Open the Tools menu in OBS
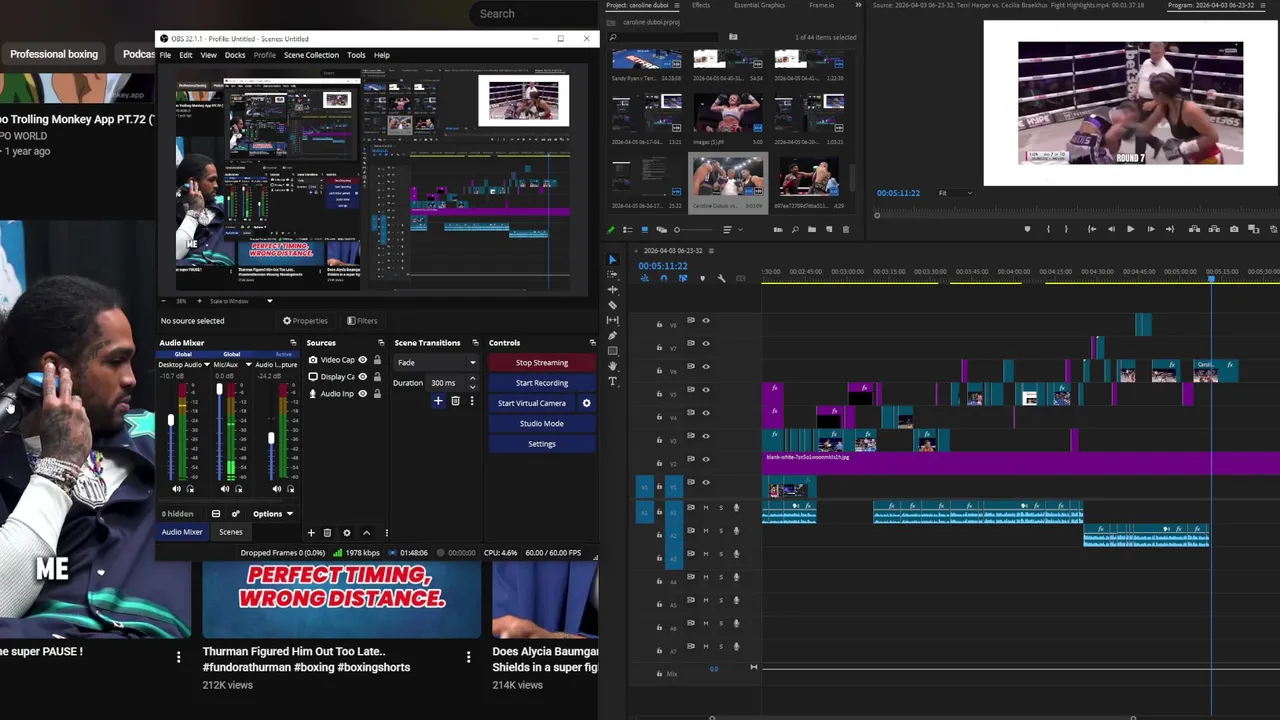 (x=356, y=55)
